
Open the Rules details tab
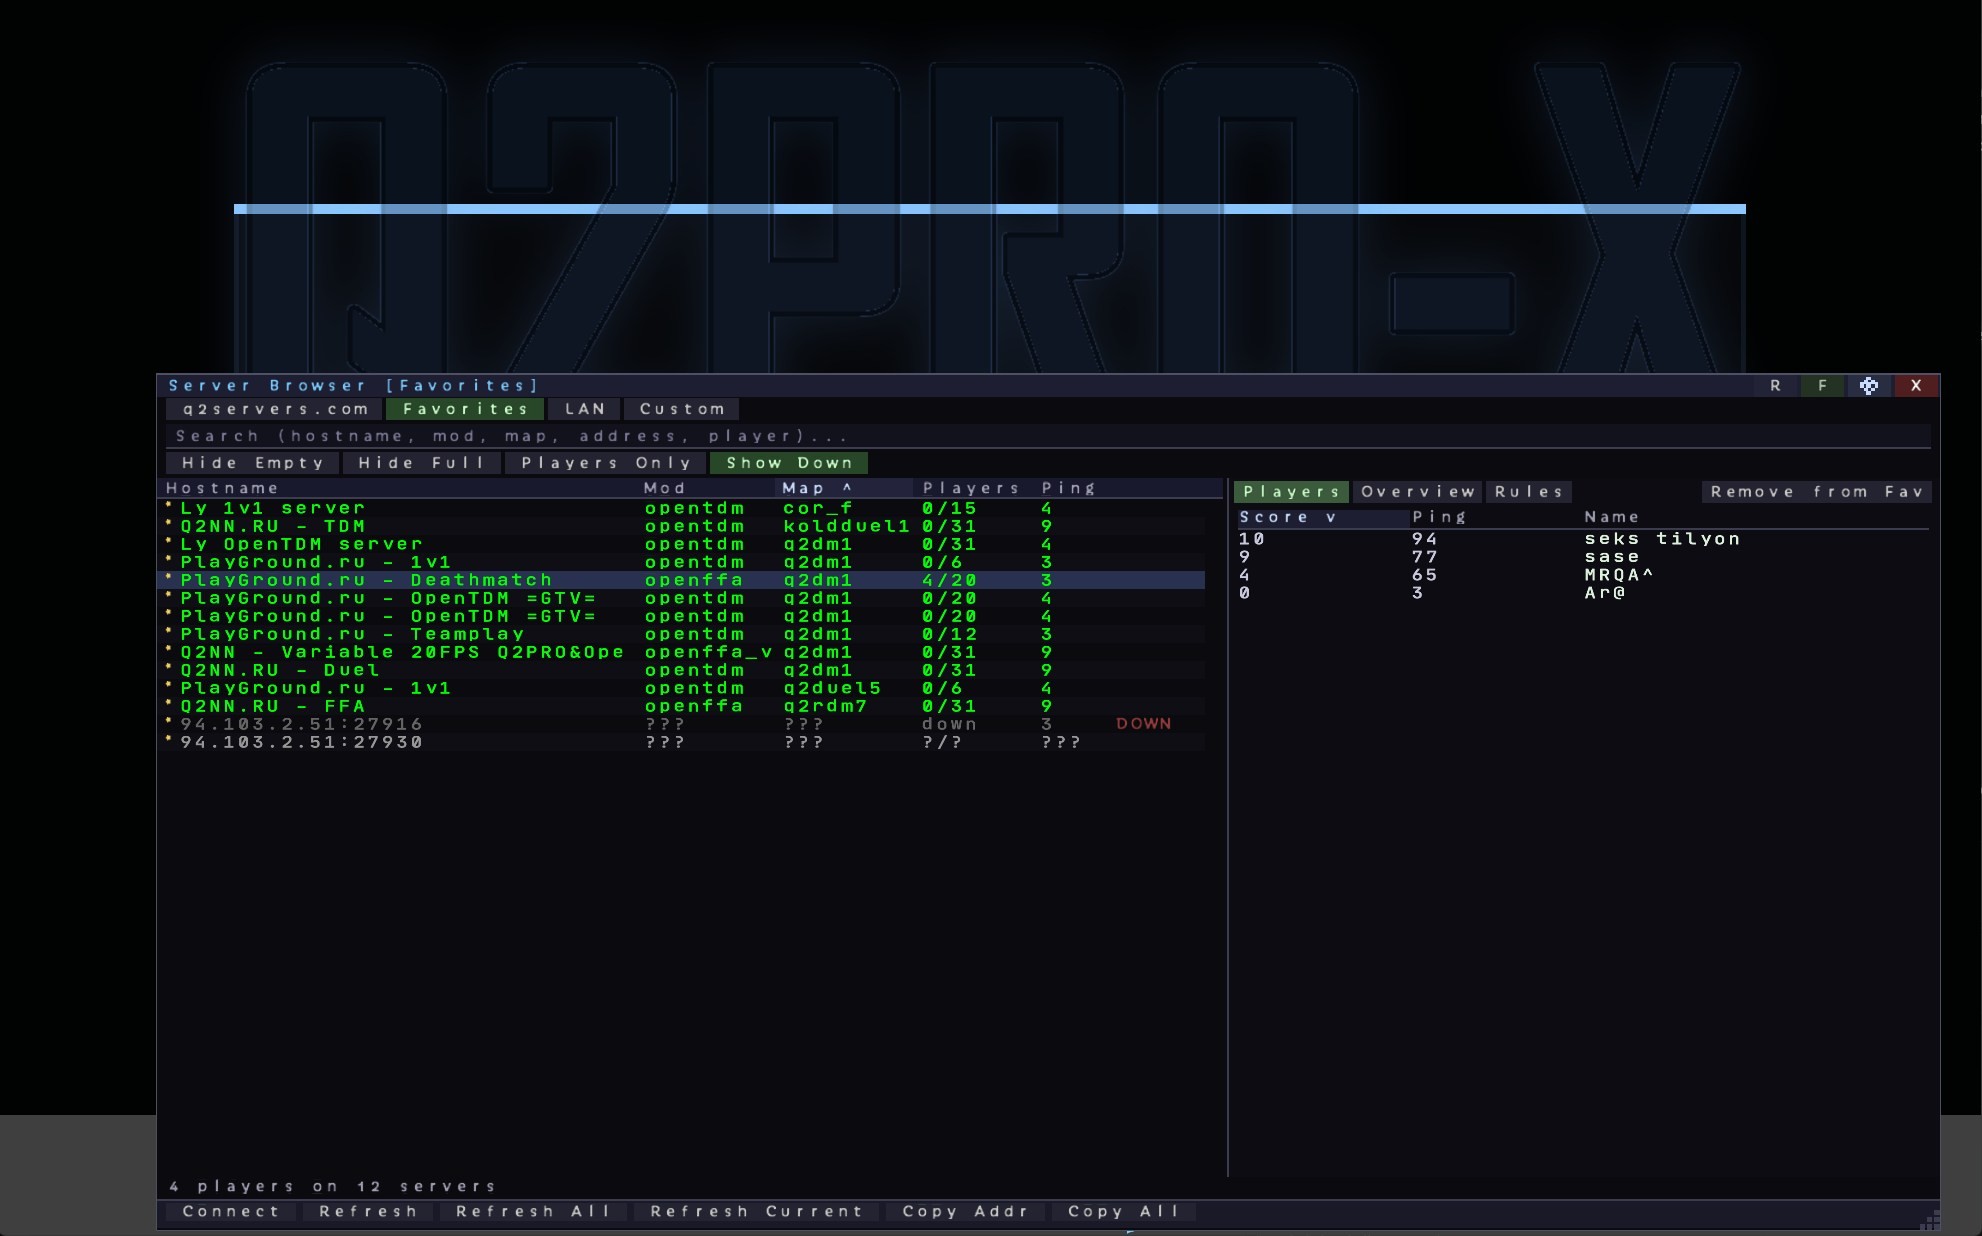1529,492
